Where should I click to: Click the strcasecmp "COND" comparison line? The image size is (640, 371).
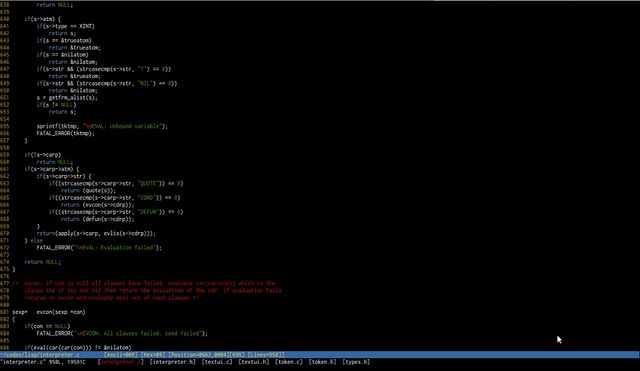(x=114, y=198)
